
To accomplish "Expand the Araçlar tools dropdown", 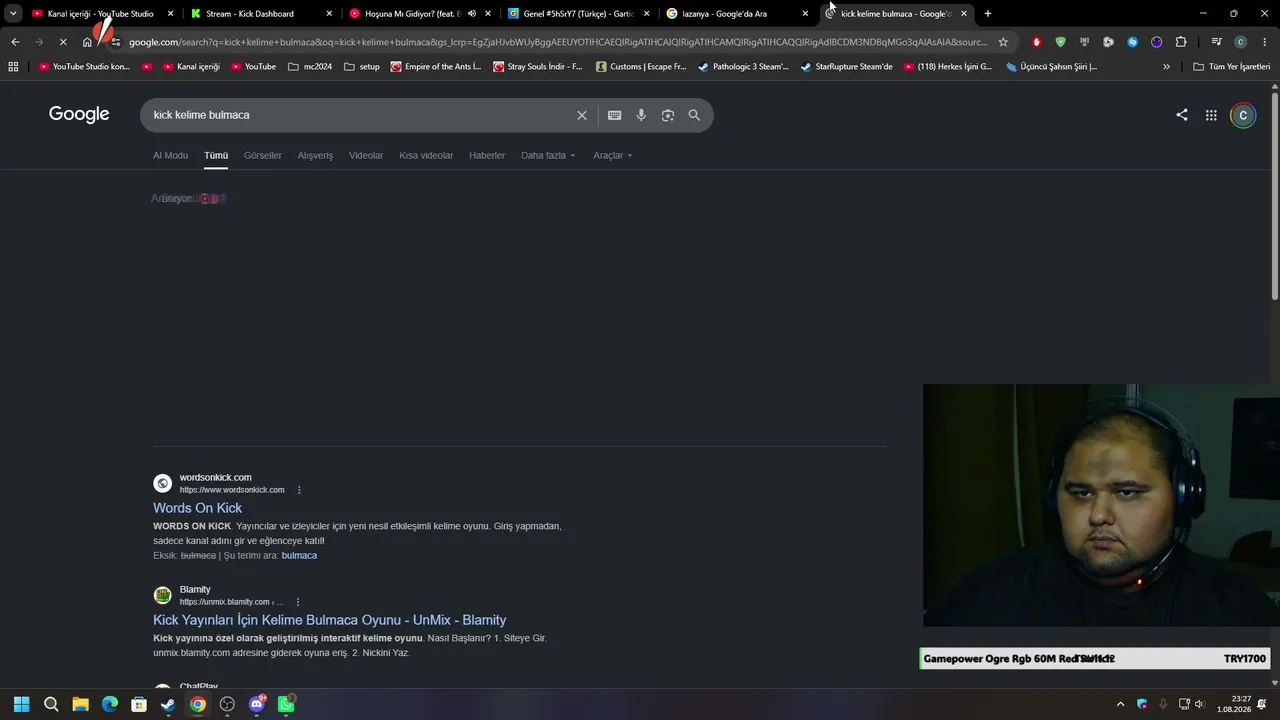I will coord(612,156).
